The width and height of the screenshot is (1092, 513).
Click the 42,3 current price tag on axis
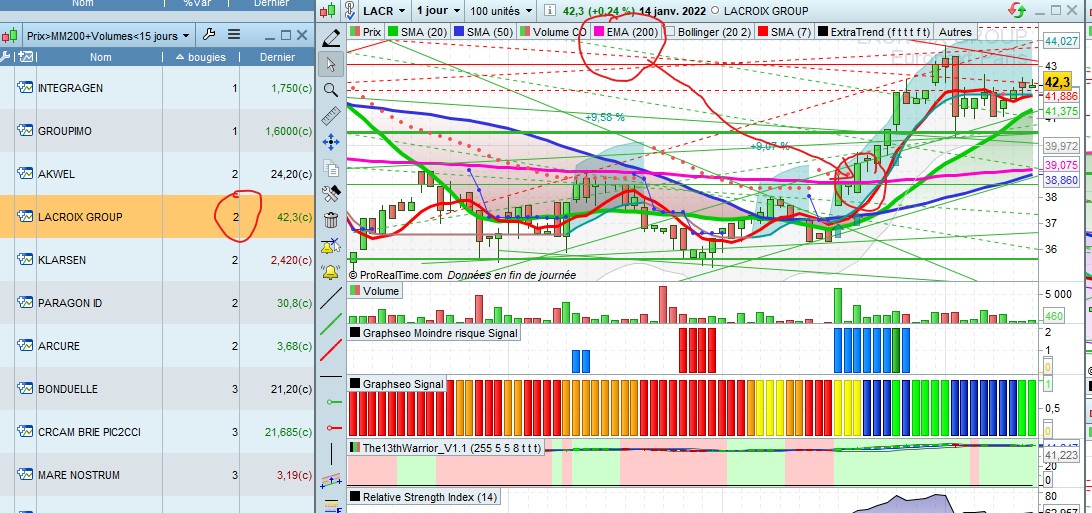1057,81
